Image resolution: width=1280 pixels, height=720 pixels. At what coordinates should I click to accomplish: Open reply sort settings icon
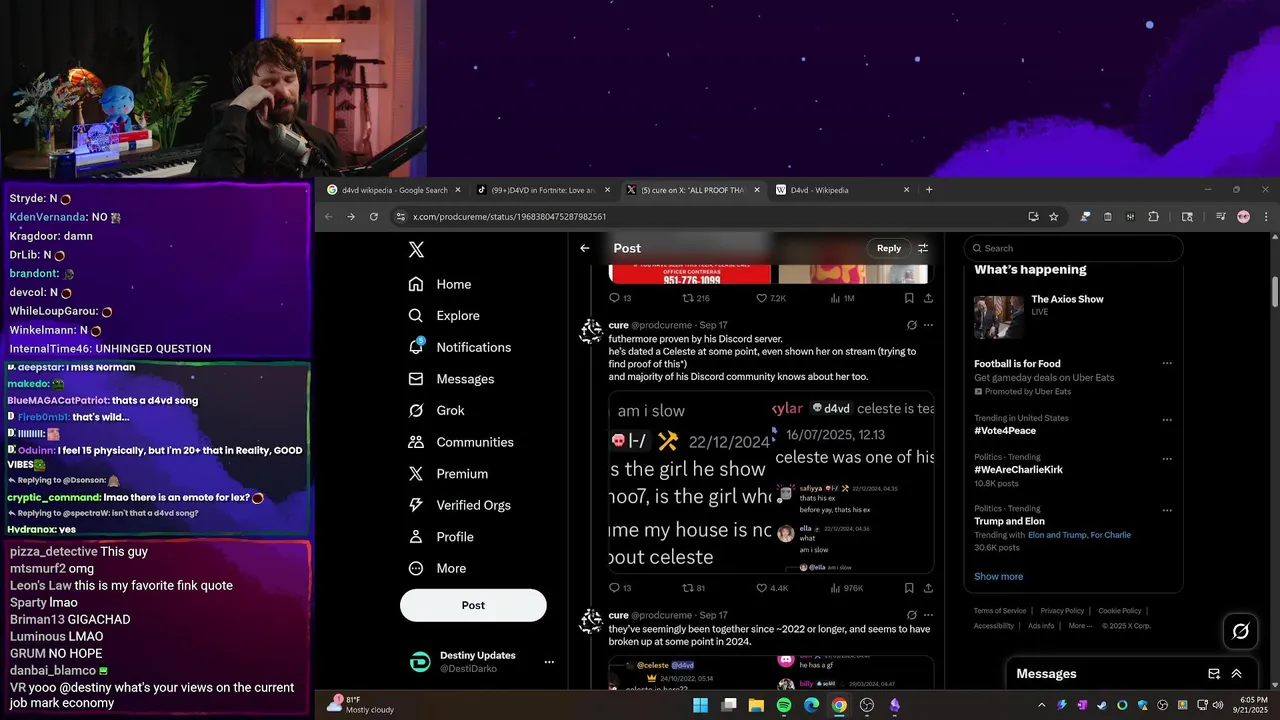[923, 248]
